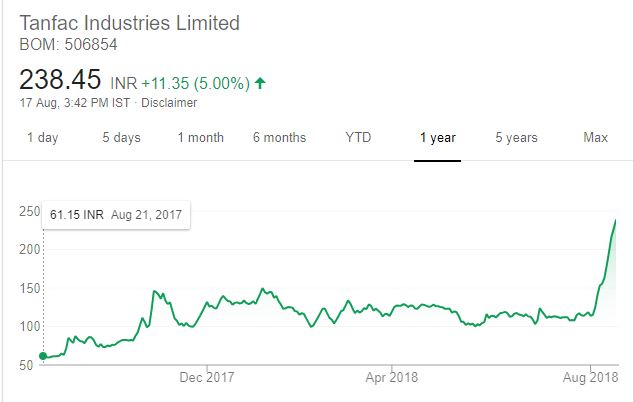Click the green data point marker on chart
633x402 pixels.
pyautogui.click(x=43, y=356)
